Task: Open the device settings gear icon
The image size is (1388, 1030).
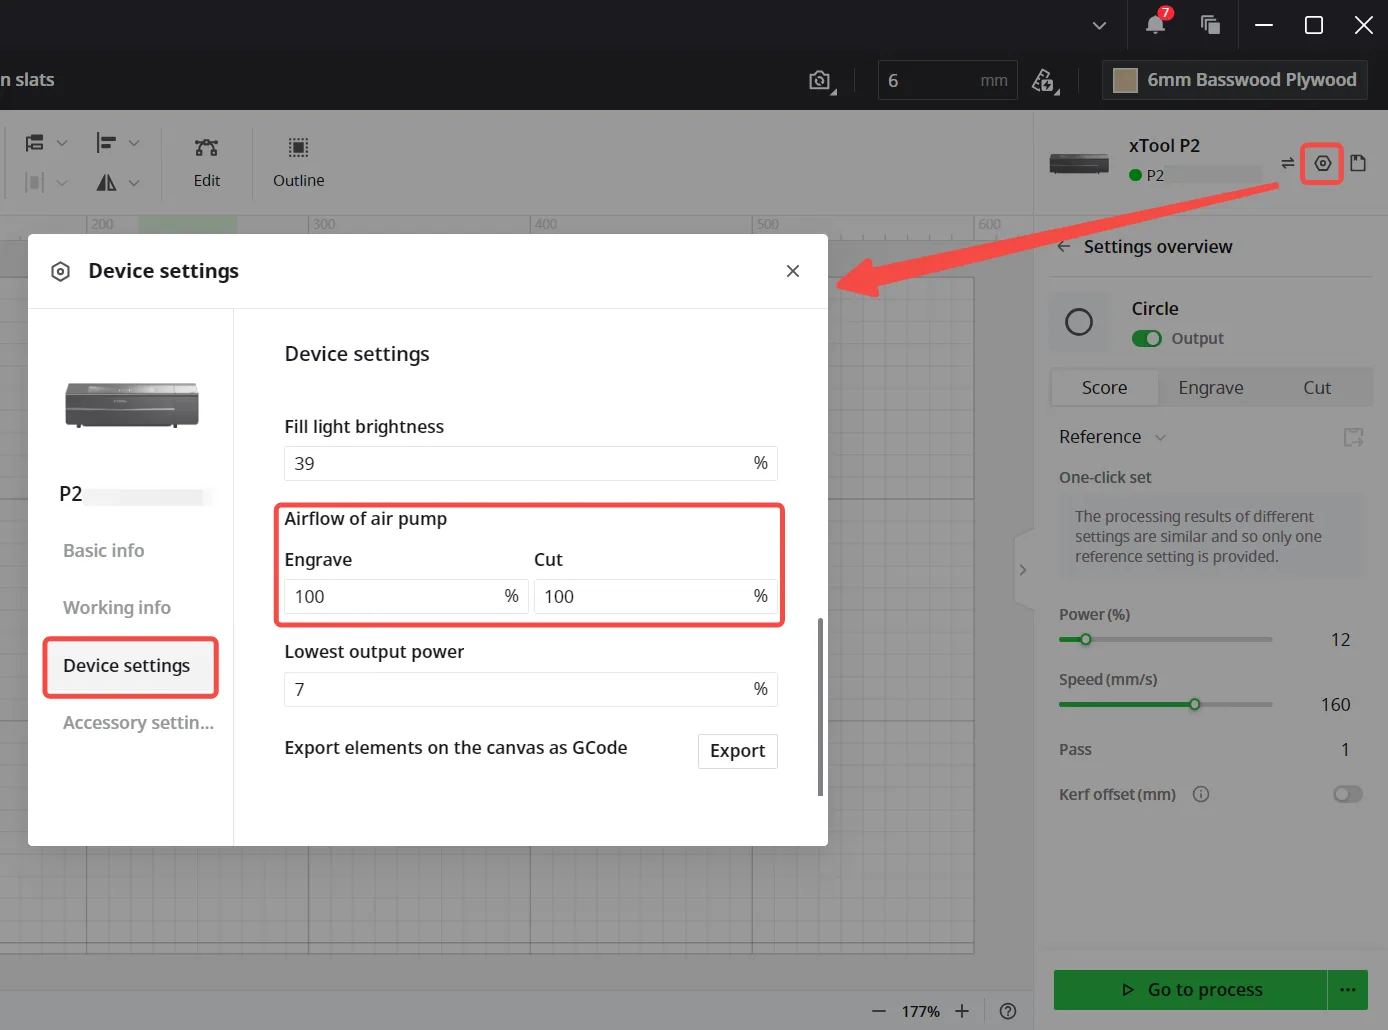Action: pyautogui.click(x=1322, y=163)
